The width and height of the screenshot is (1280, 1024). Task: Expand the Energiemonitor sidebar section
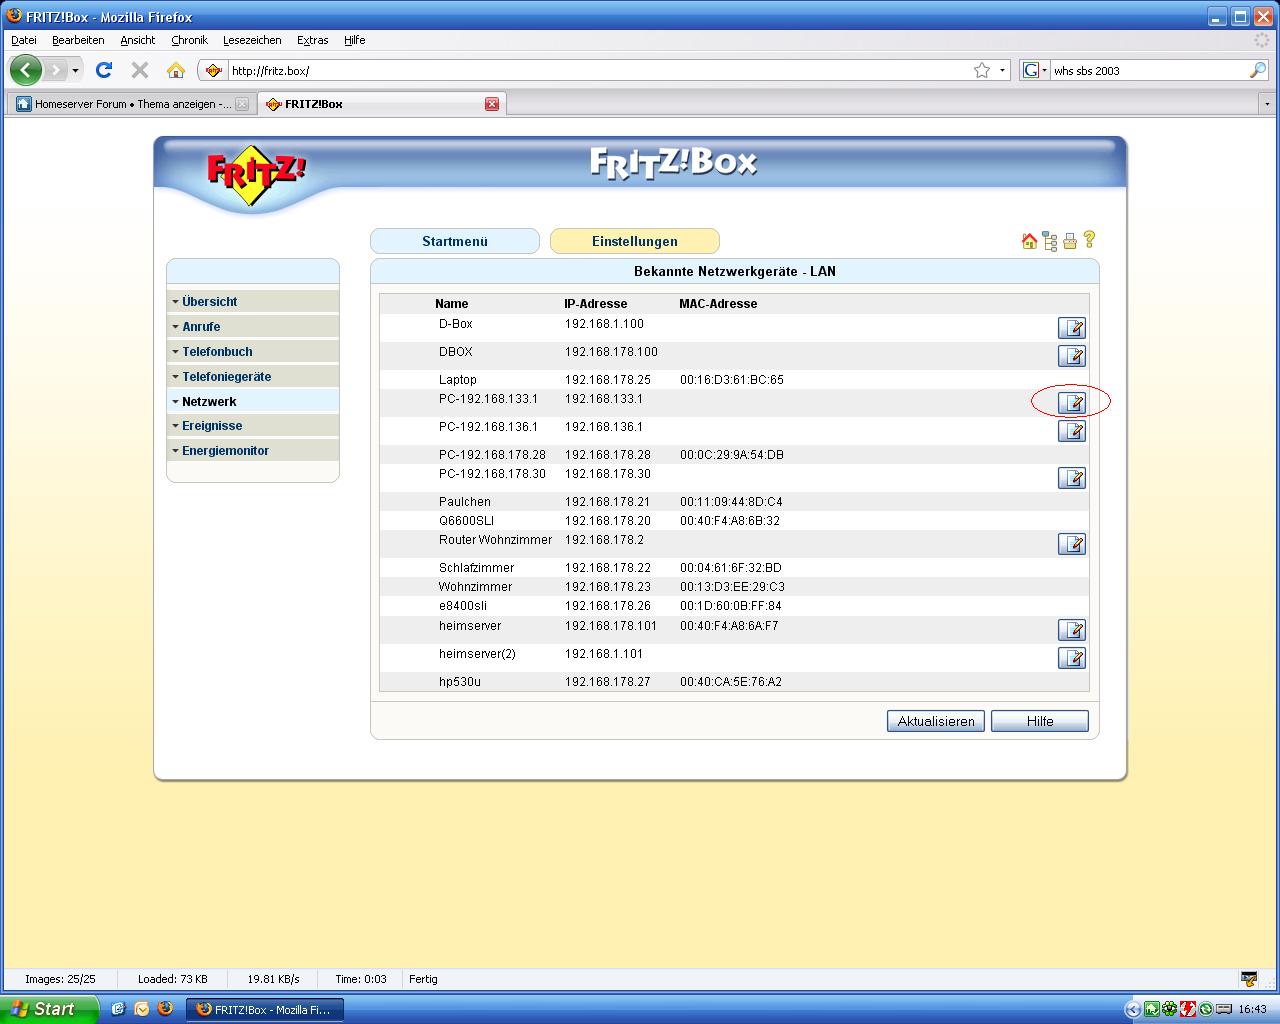225,451
